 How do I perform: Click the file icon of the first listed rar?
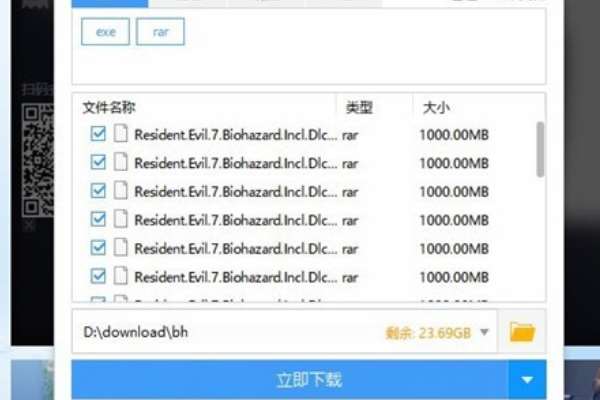(121, 134)
